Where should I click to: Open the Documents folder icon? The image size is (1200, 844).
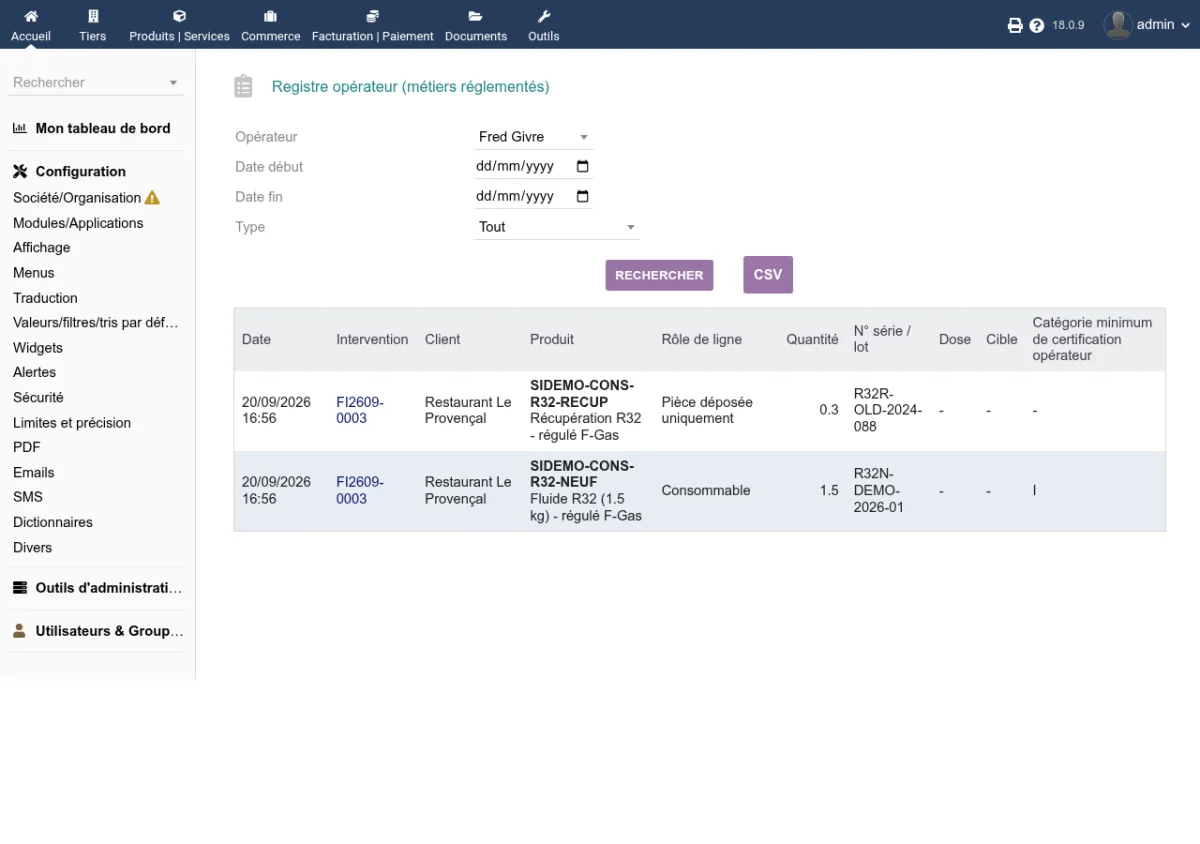(476, 16)
